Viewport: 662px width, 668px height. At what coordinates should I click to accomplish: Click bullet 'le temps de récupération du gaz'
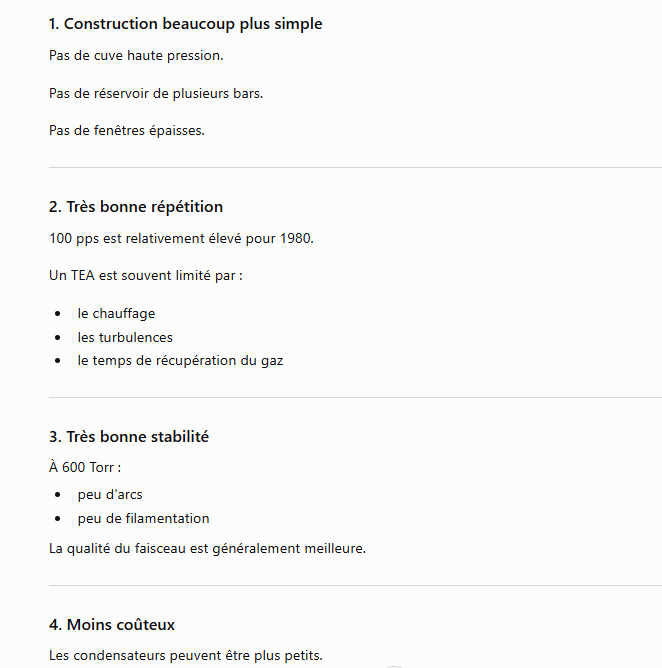(x=180, y=361)
